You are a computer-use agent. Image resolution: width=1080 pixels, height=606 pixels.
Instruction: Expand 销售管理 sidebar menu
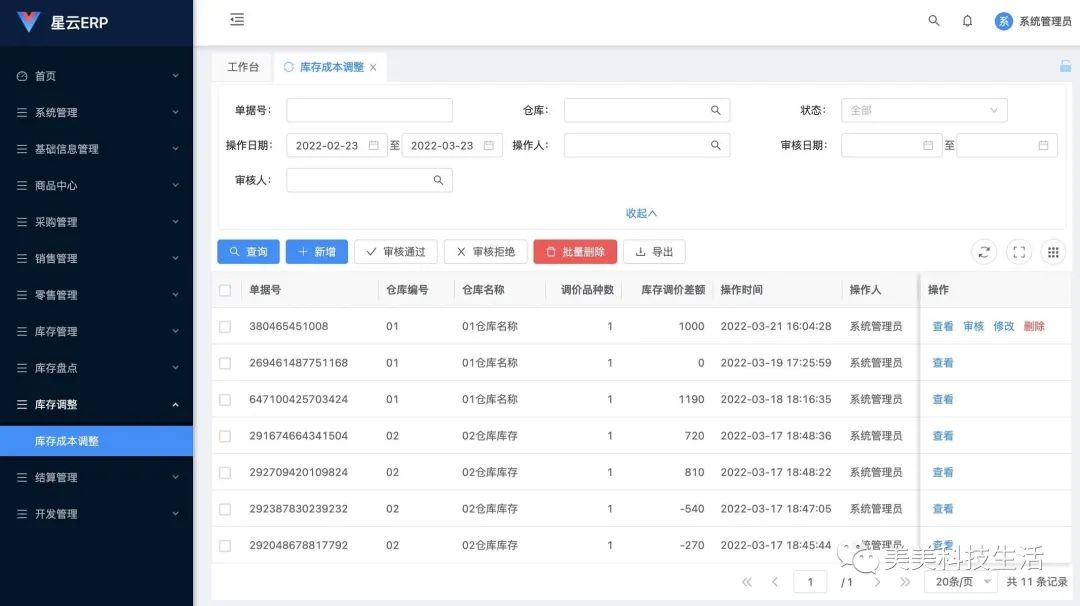tap(96, 258)
